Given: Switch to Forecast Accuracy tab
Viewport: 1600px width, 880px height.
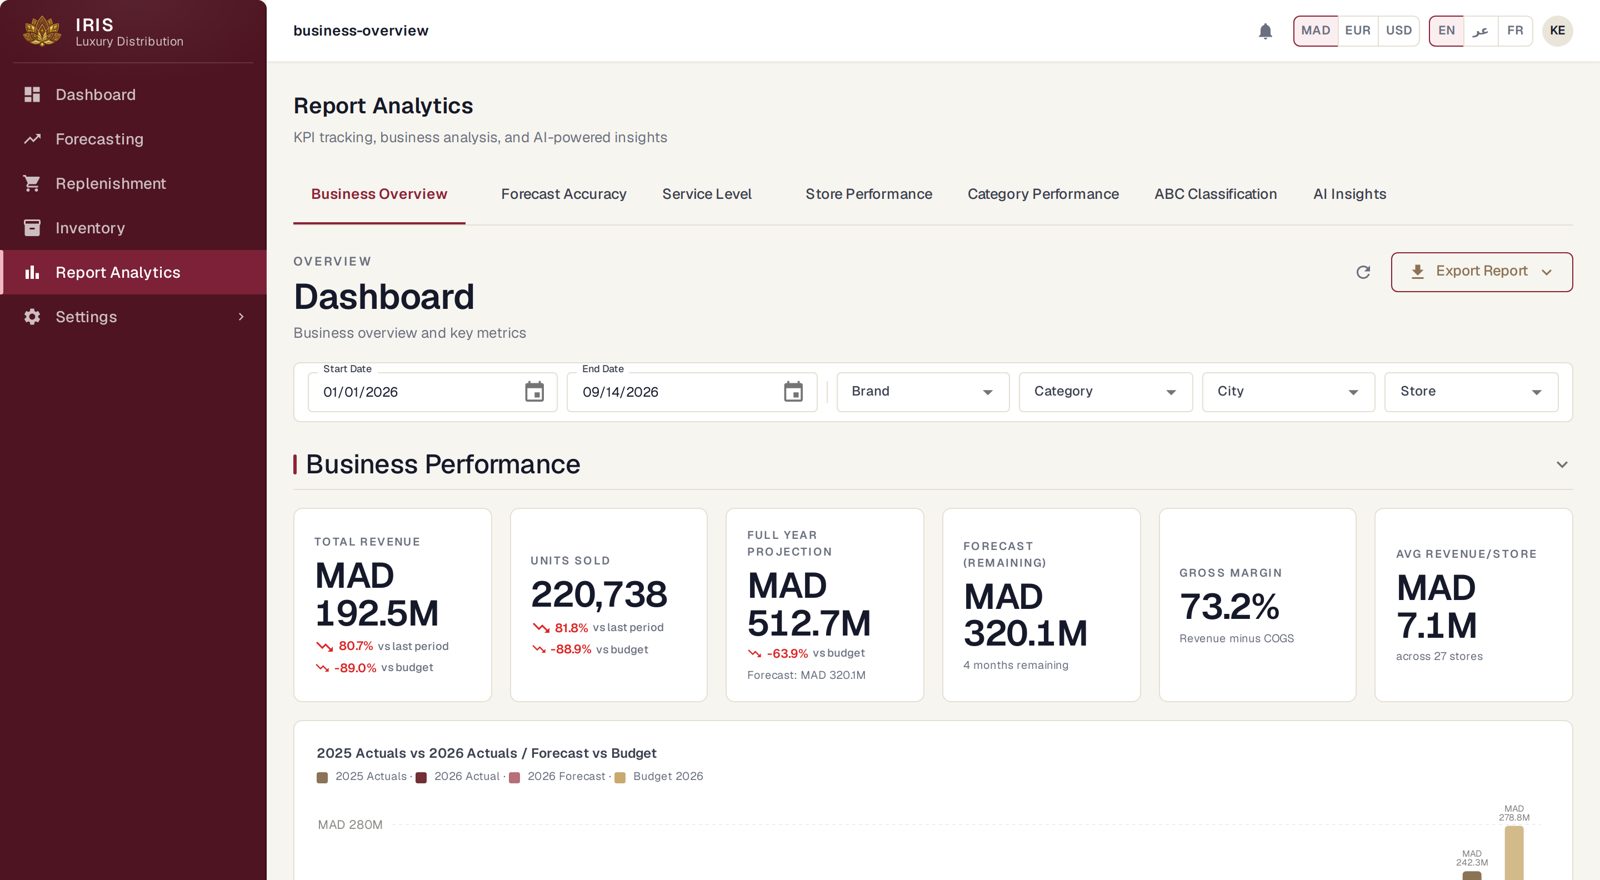Looking at the screenshot, I should 564,194.
